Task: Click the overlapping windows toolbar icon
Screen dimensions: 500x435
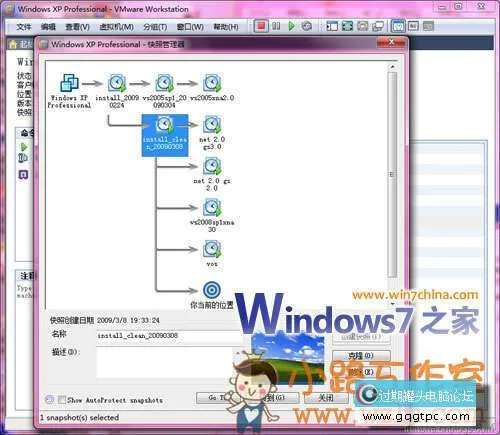Action: click(x=378, y=26)
